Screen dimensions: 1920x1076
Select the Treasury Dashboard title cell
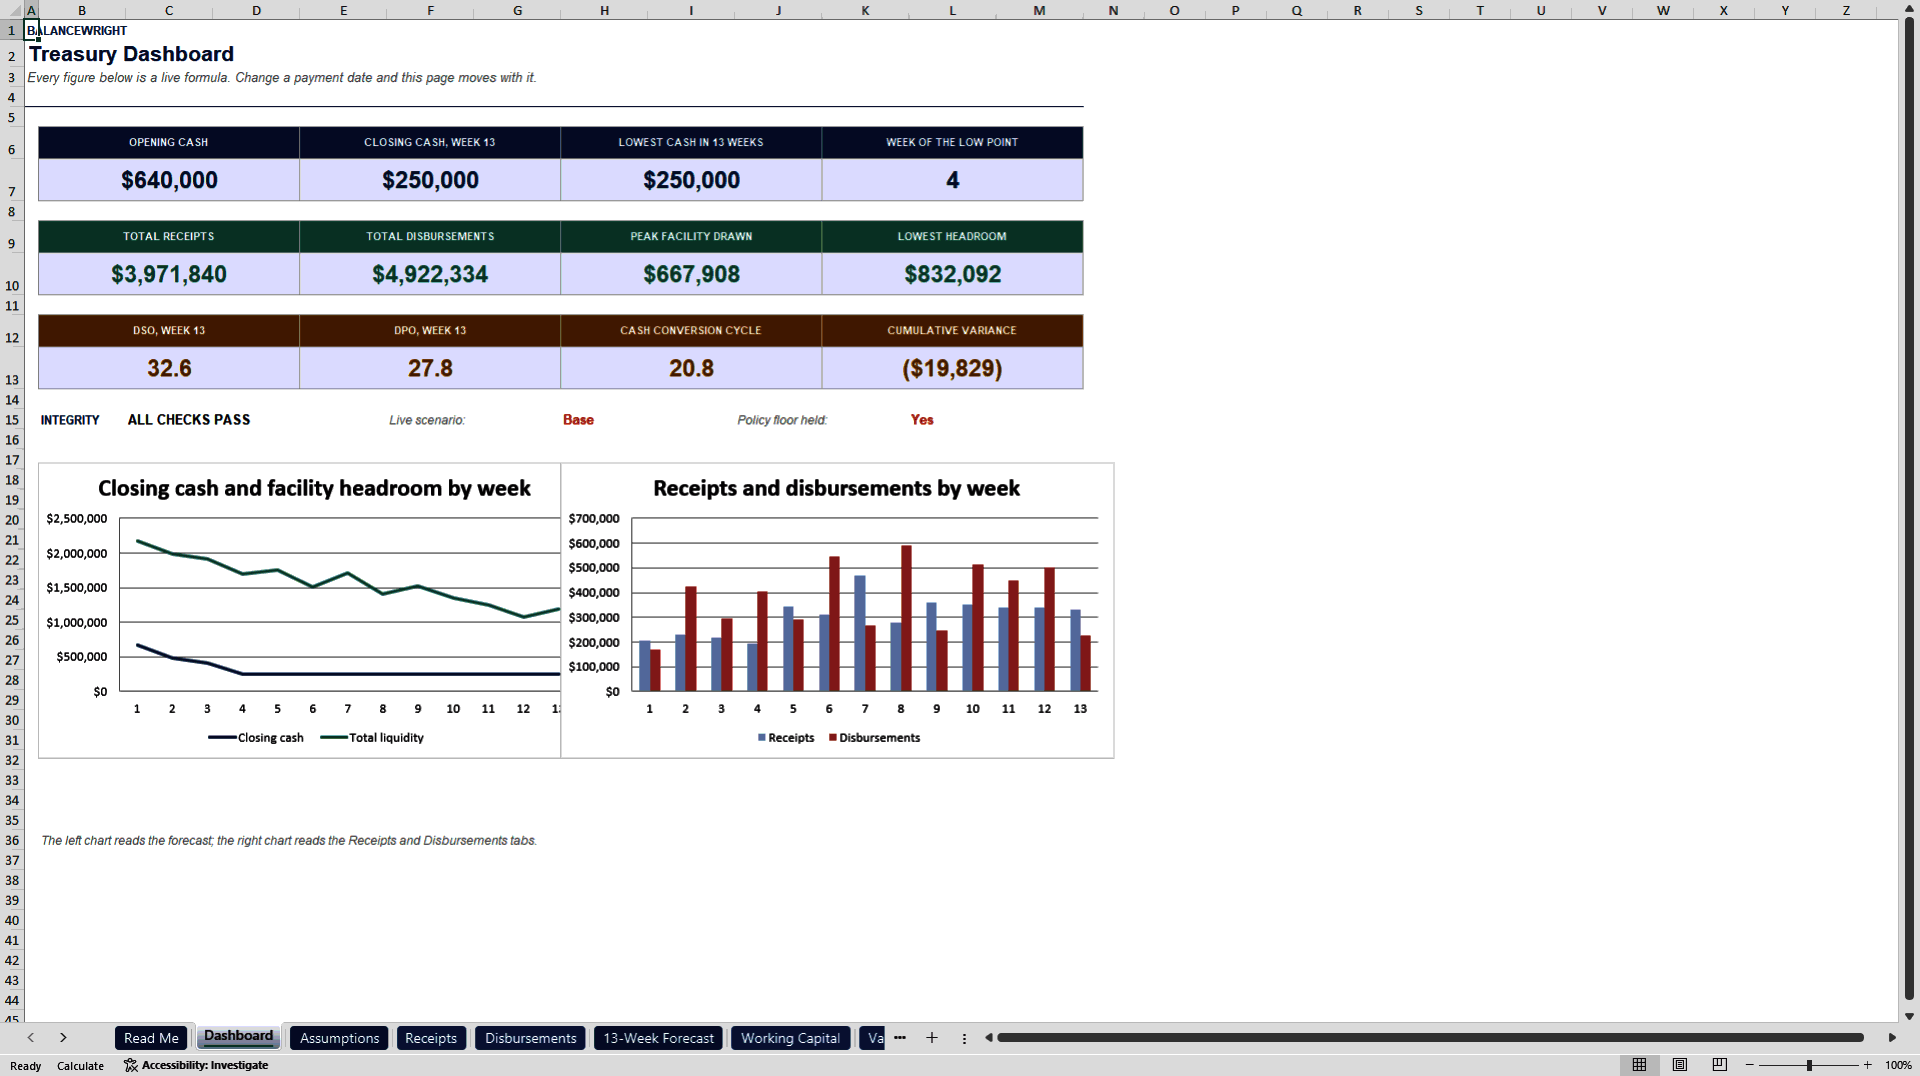click(x=131, y=54)
